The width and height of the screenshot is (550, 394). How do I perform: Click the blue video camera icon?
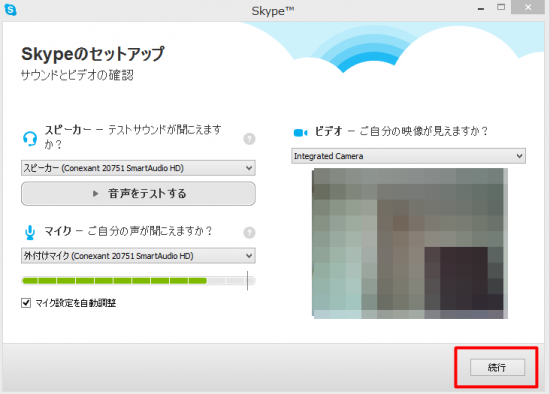point(300,133)
